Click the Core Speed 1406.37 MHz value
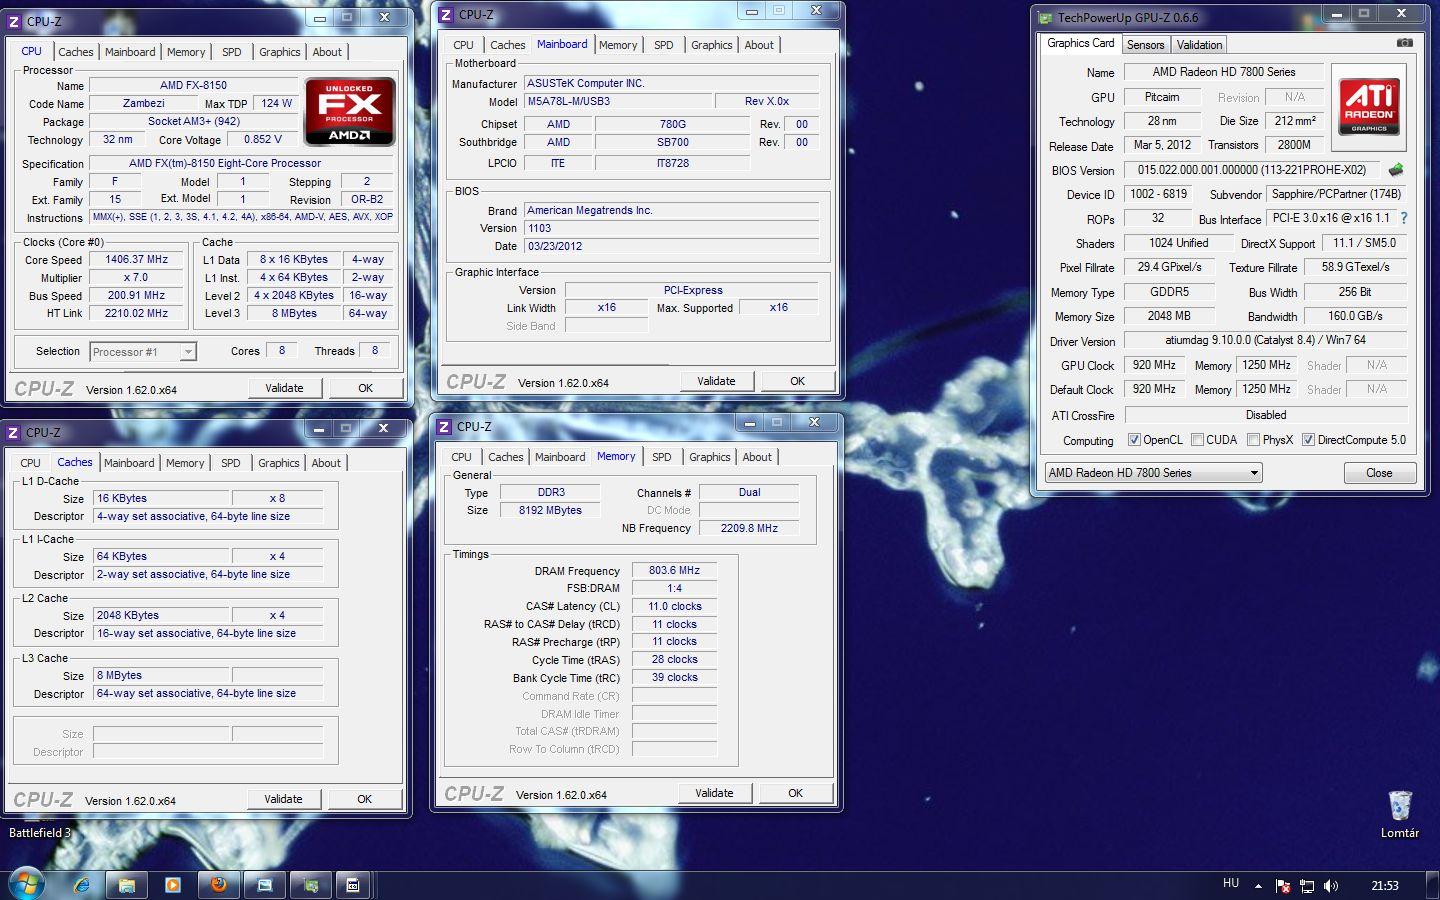This screenshot has width=1440, height=900. [x=137, y=259]
